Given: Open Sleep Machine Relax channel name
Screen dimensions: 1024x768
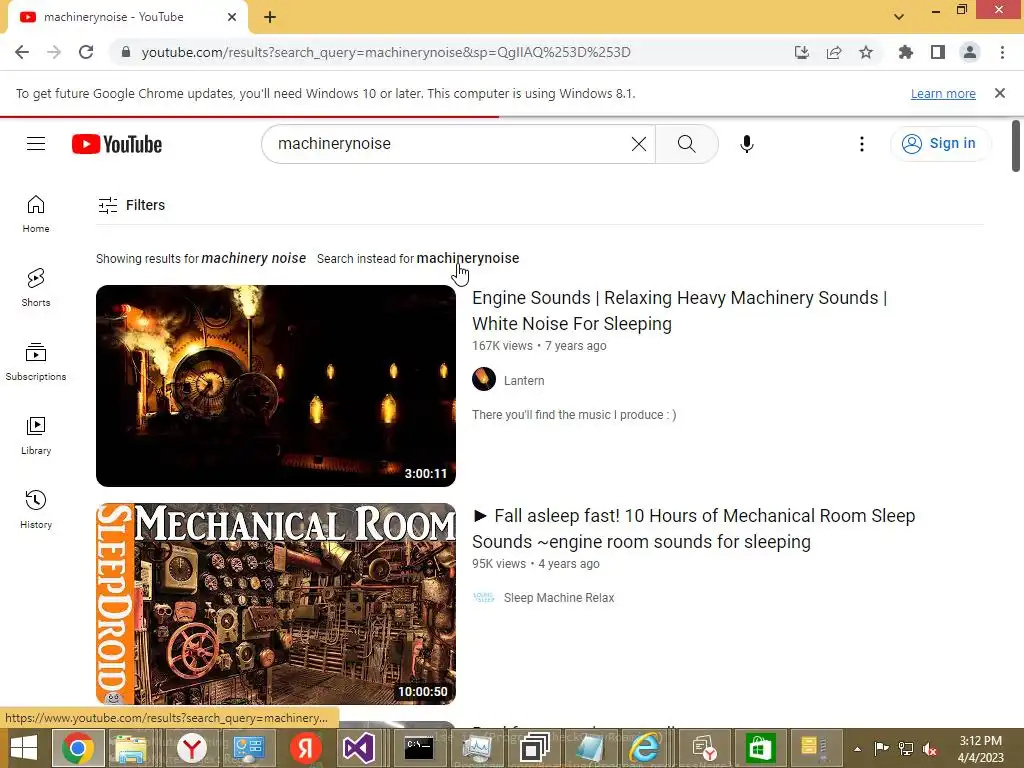Looking at the screenshot, I should pos(559,598).
